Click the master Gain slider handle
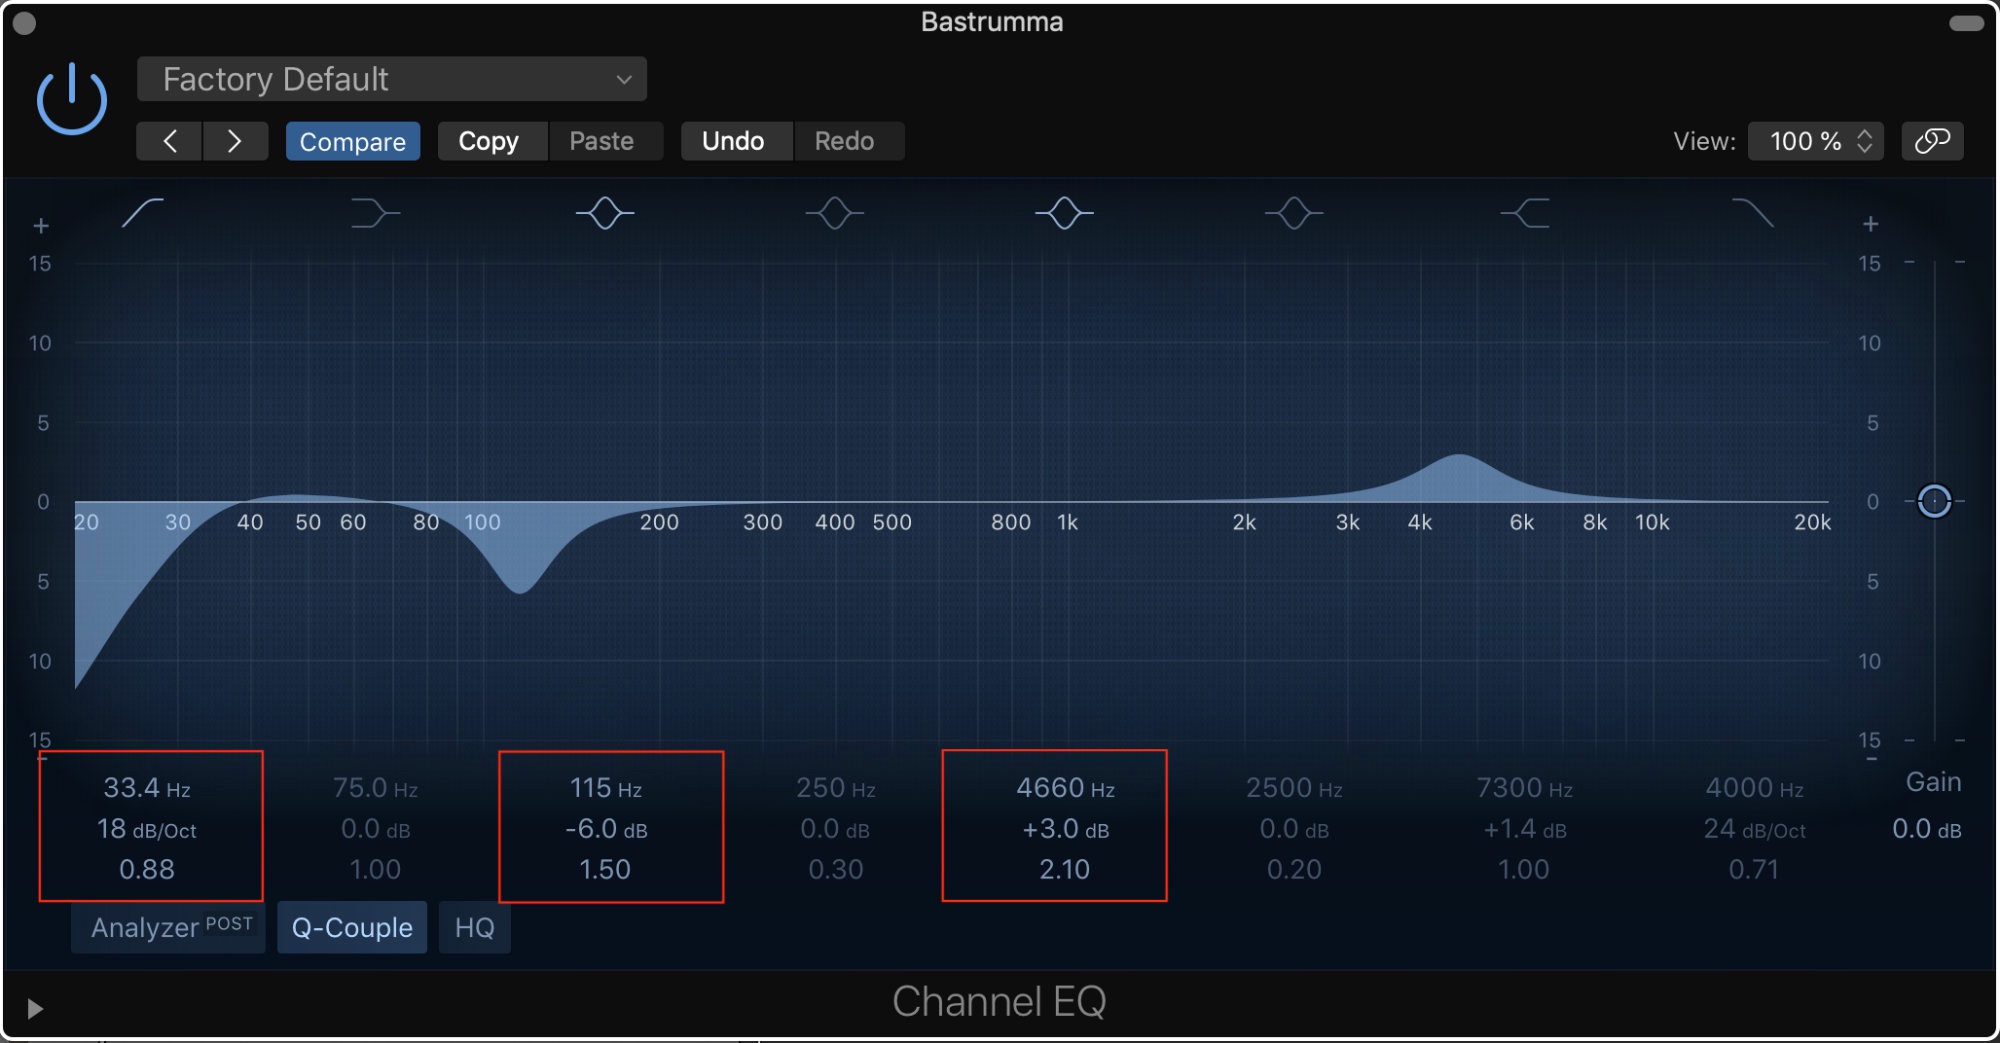The height and width of the screenshot is (1043, 2000). (1934, 501)
